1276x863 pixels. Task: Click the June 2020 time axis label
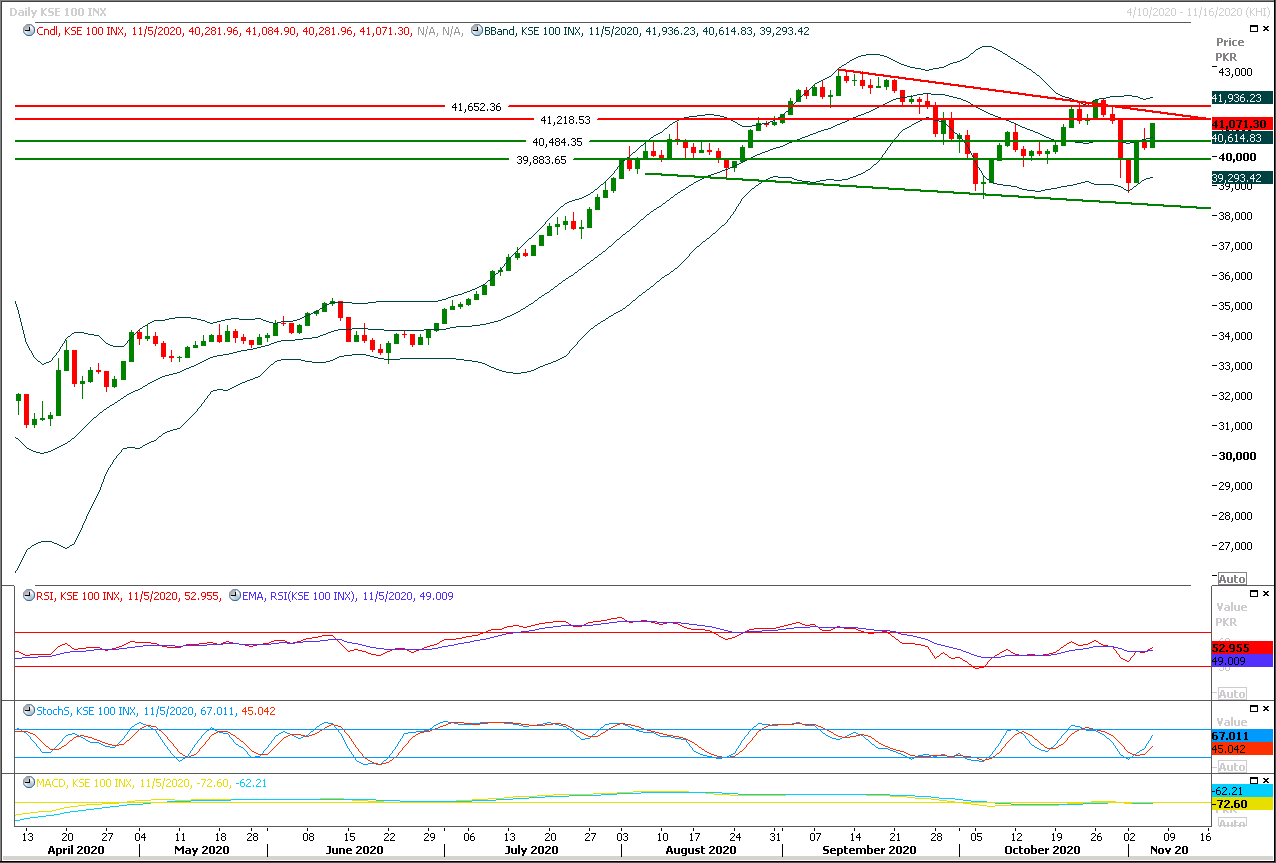pos(355,849)
